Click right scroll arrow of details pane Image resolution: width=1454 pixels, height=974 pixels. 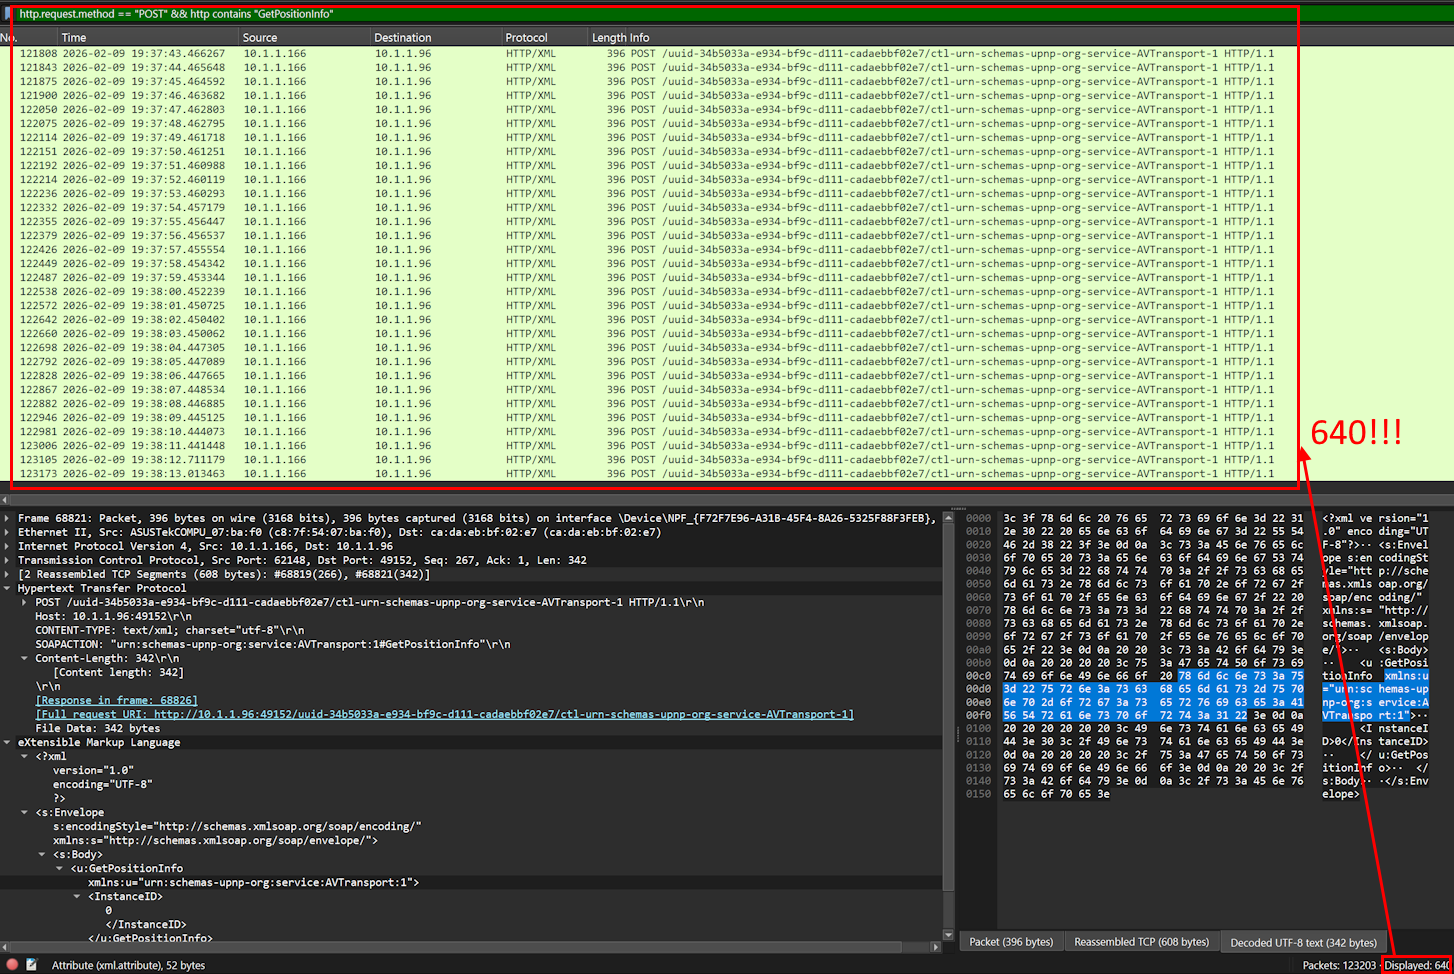point(936,947)
